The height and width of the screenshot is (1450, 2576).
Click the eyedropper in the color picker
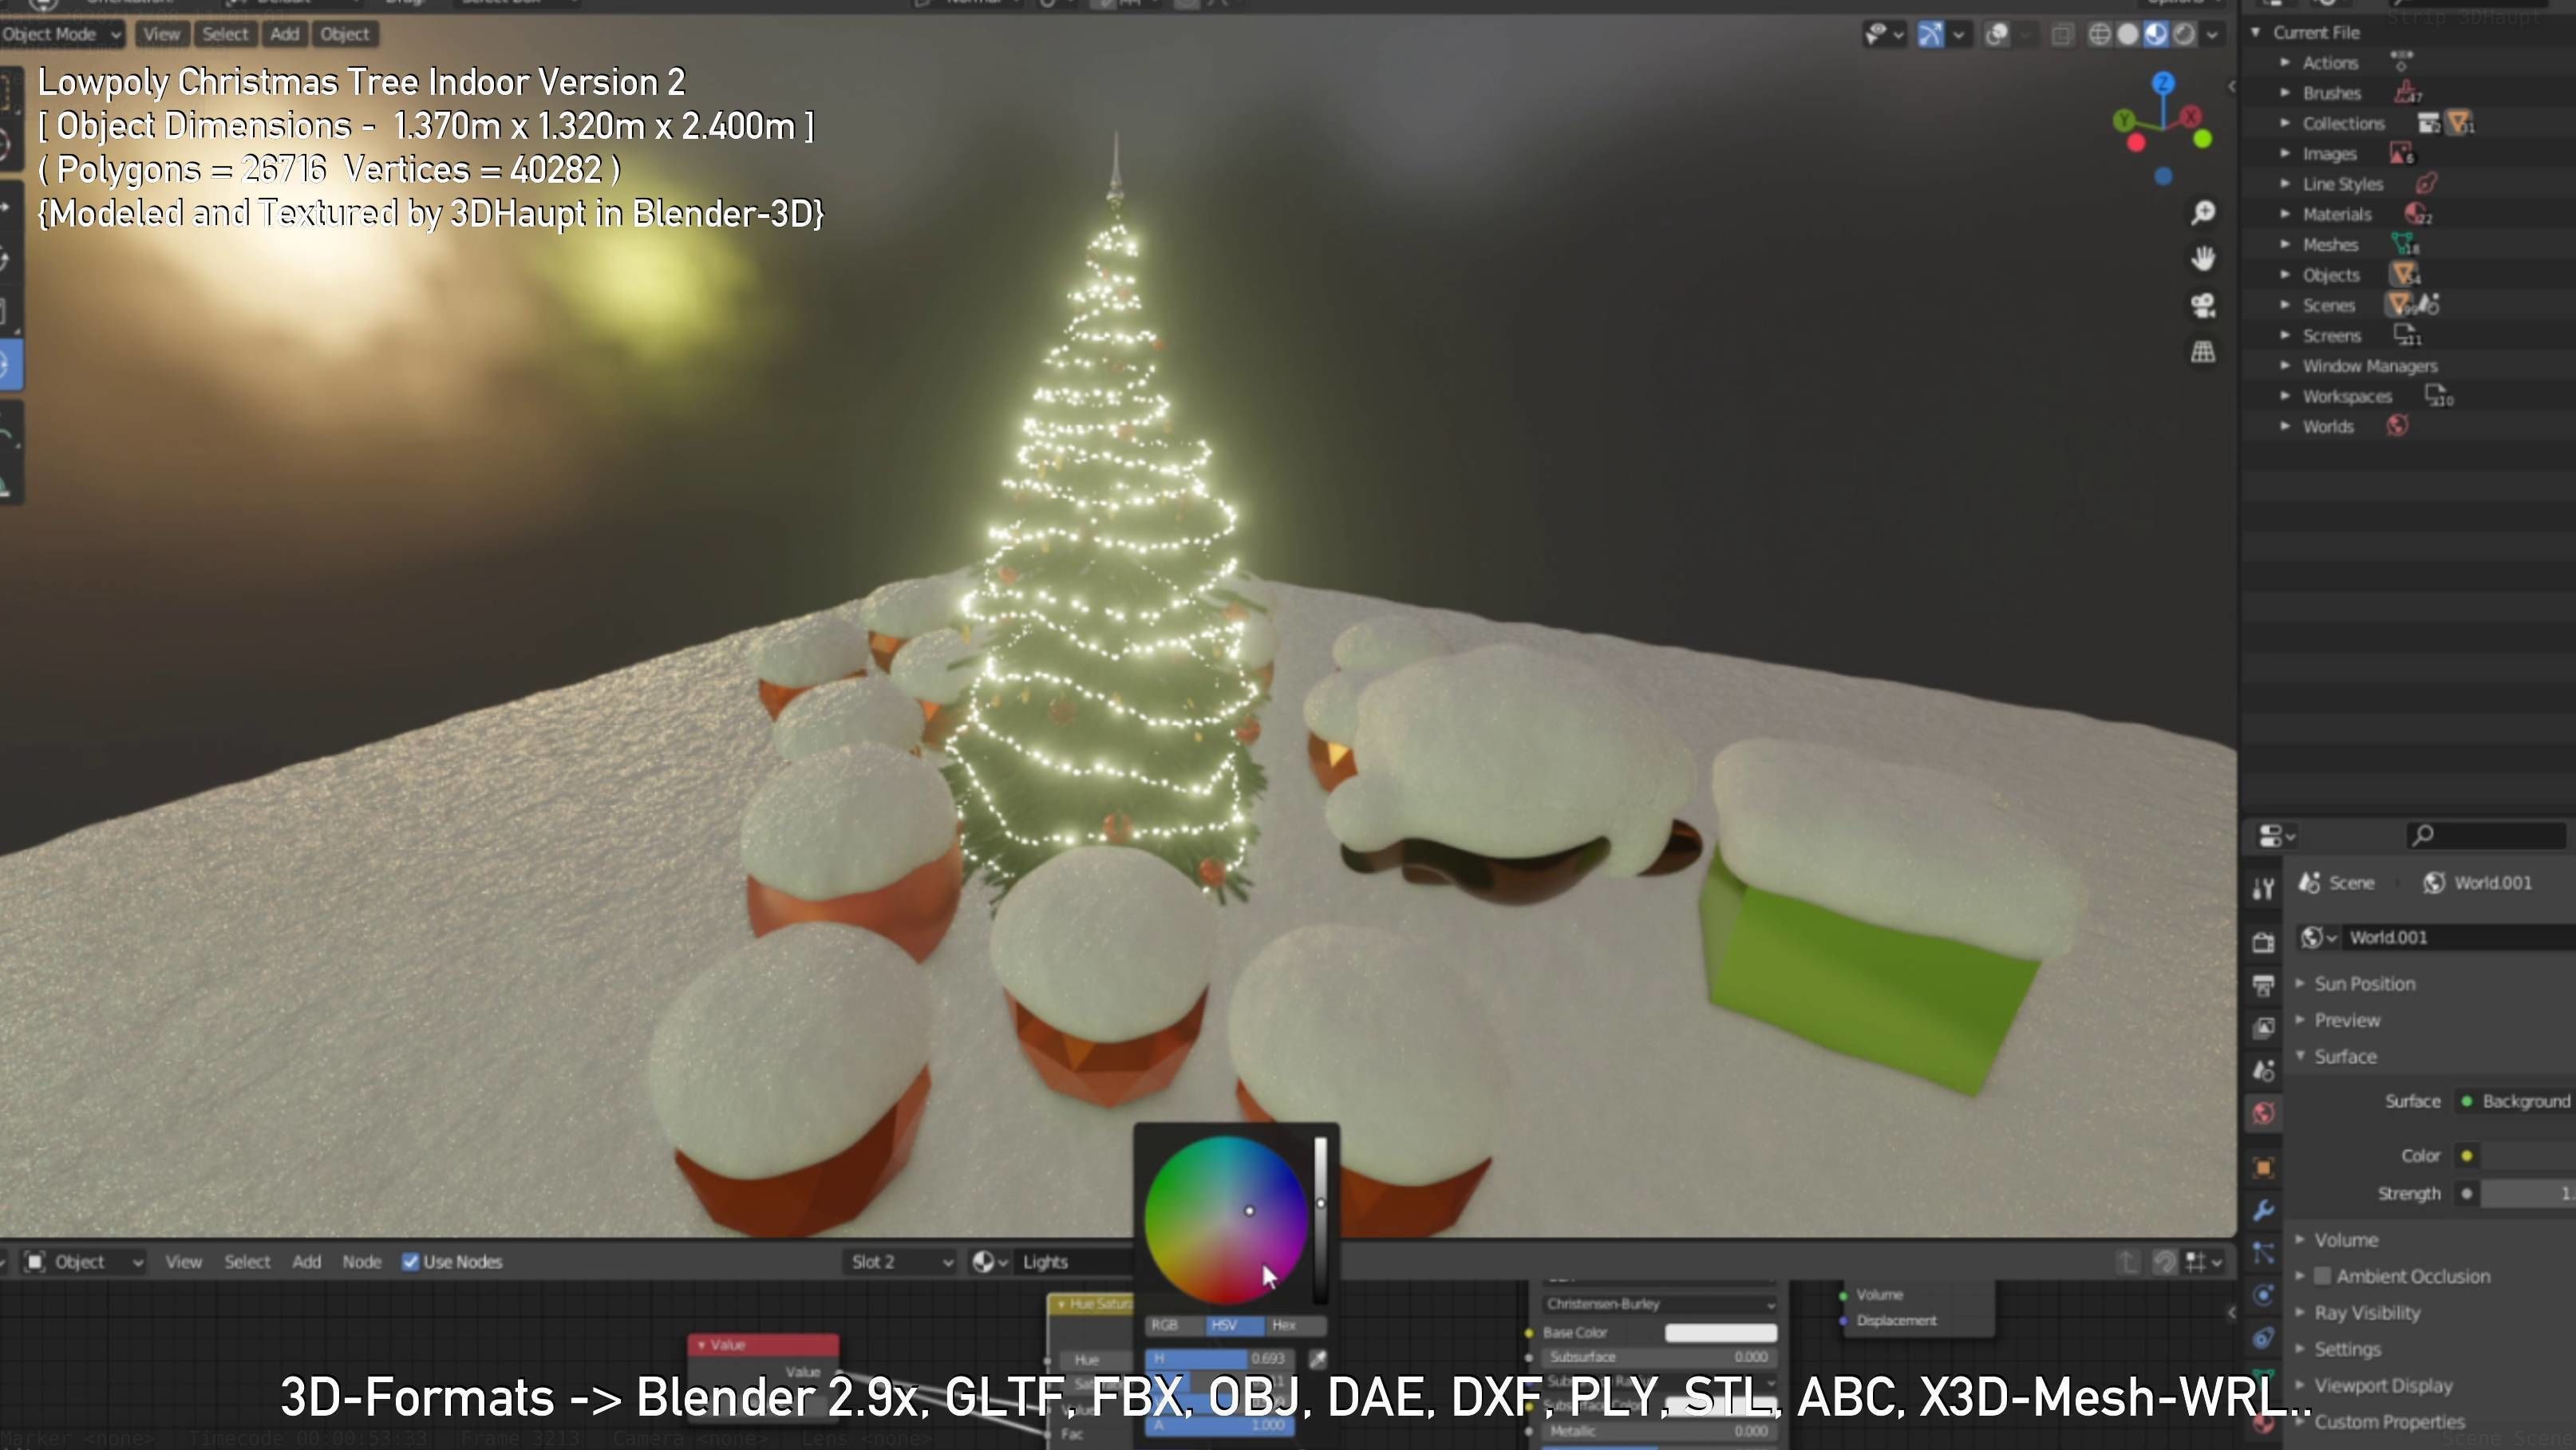click(1318, 1358)
